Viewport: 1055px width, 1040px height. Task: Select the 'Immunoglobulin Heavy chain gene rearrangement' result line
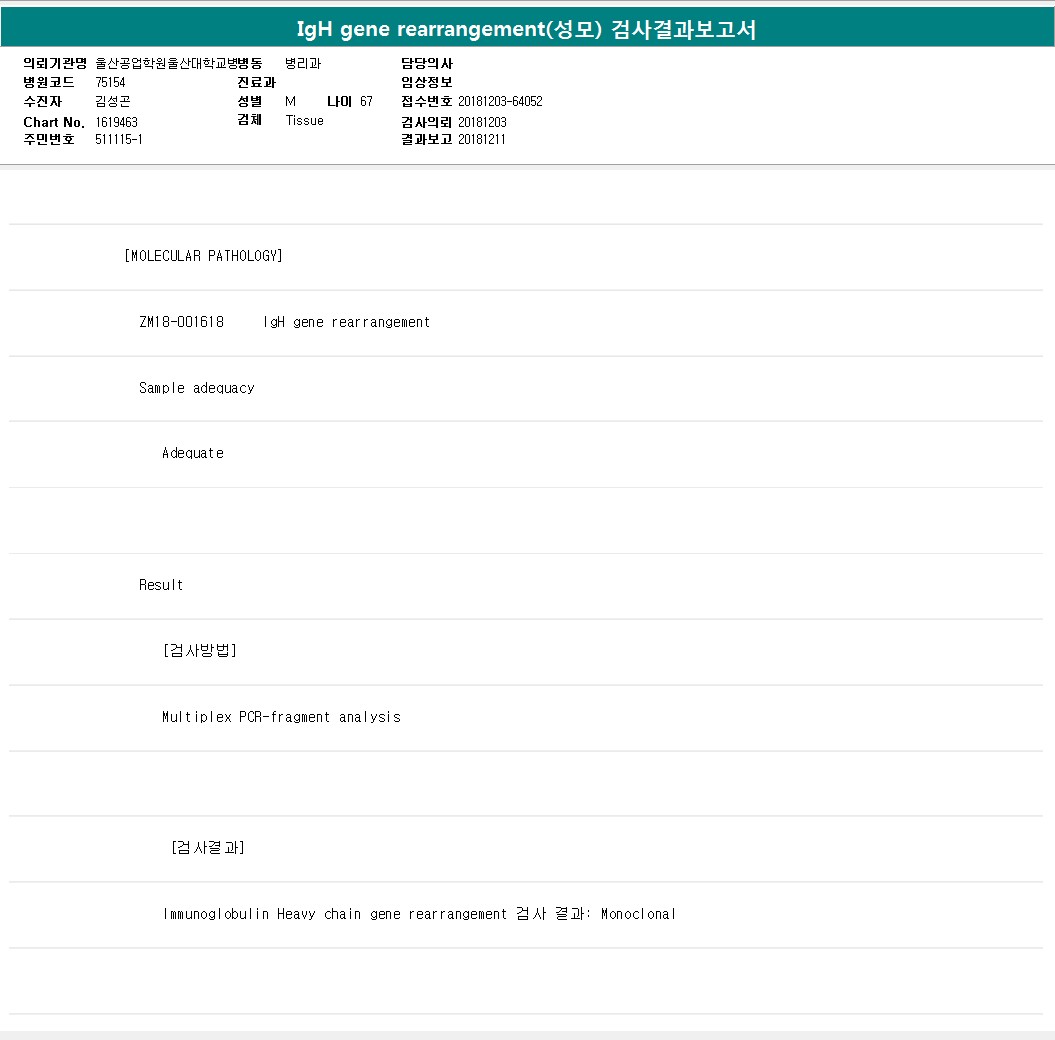(419, 914)
